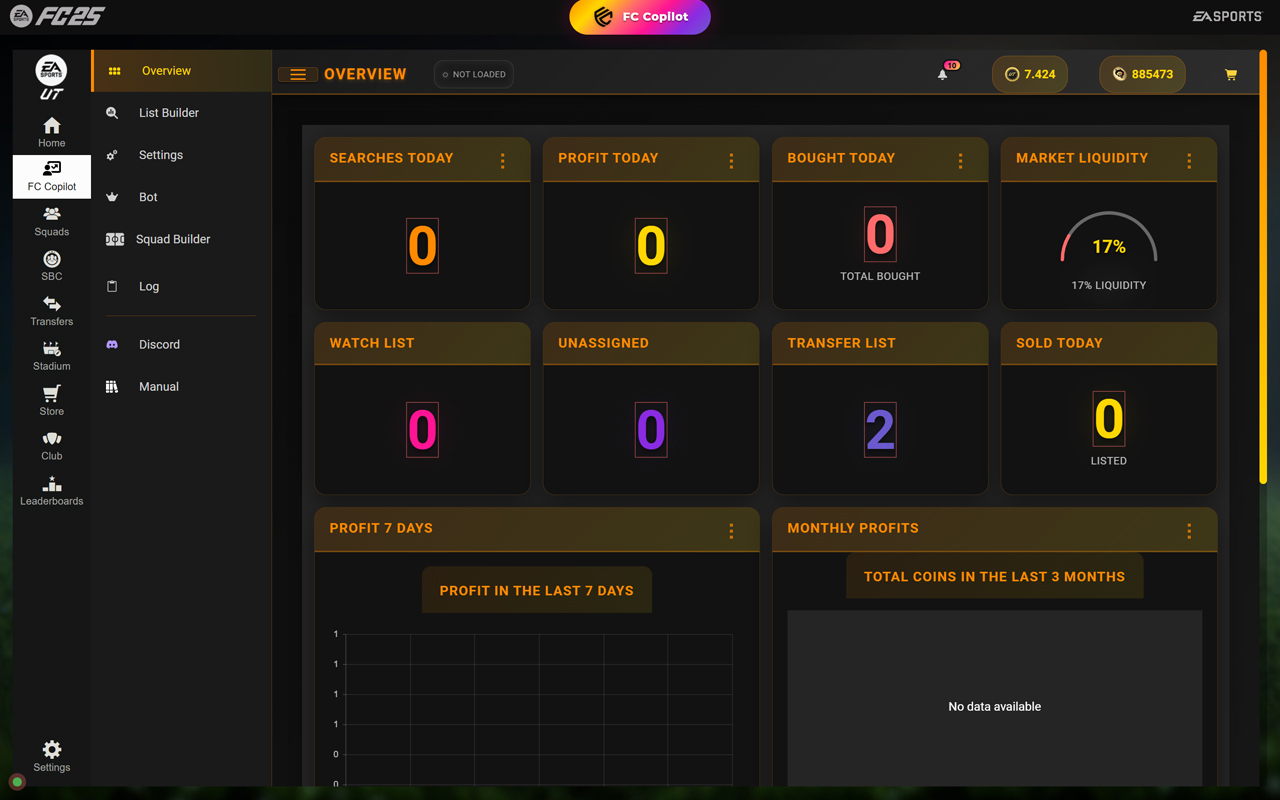Click the Bought Today value above TOTAL BOUGHT

[x=880, y=234]
